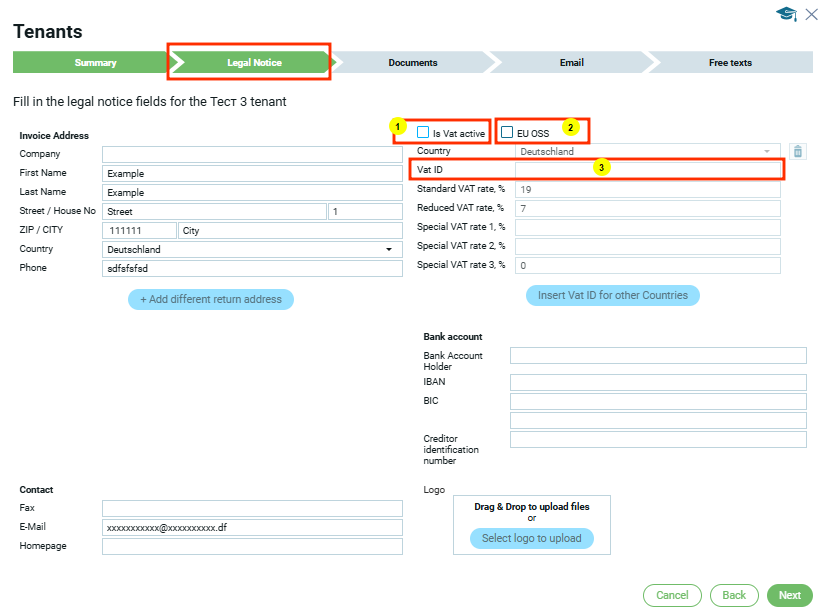Proceed with the Next button
Viewport: 825px width, 614px height.
click(789, 595)
